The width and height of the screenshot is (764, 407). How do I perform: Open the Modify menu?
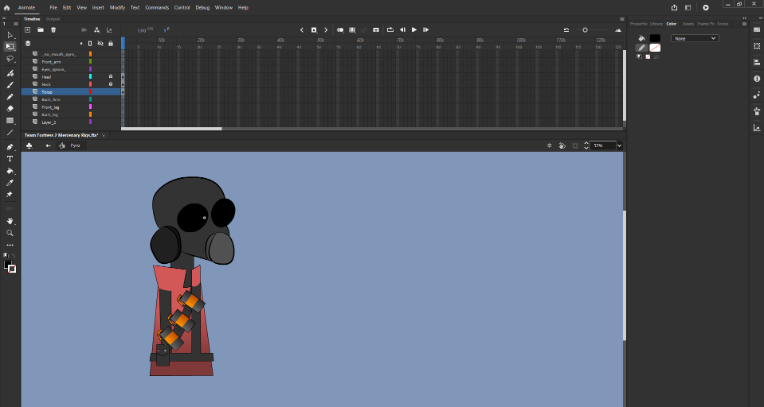pyautogui.click(x=117, y=7)
